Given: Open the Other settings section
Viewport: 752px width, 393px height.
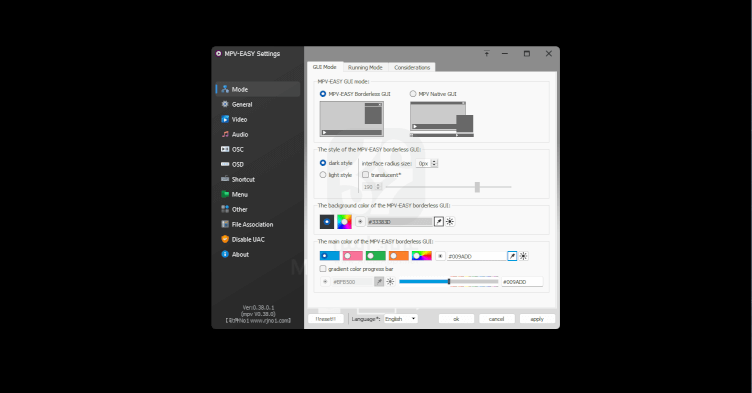Looking at the screenshot, I should [x=258, y=209].
